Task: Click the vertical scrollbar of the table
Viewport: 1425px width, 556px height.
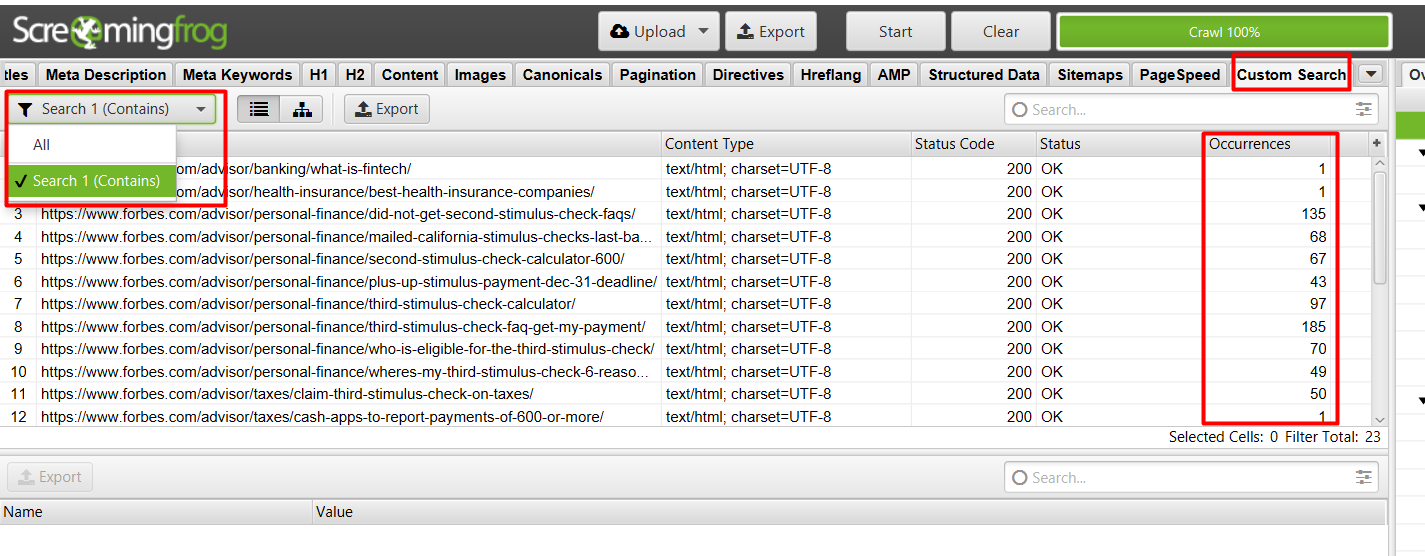Action: (1380, 227)
